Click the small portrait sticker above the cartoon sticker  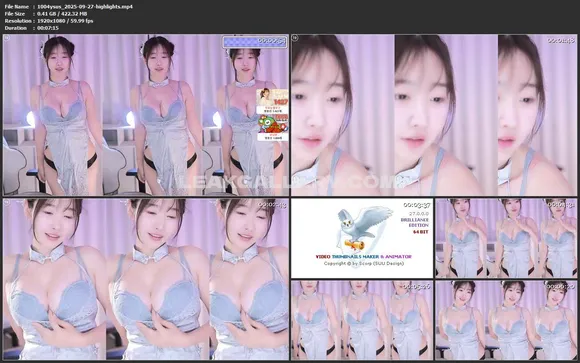tap(272, 98)
